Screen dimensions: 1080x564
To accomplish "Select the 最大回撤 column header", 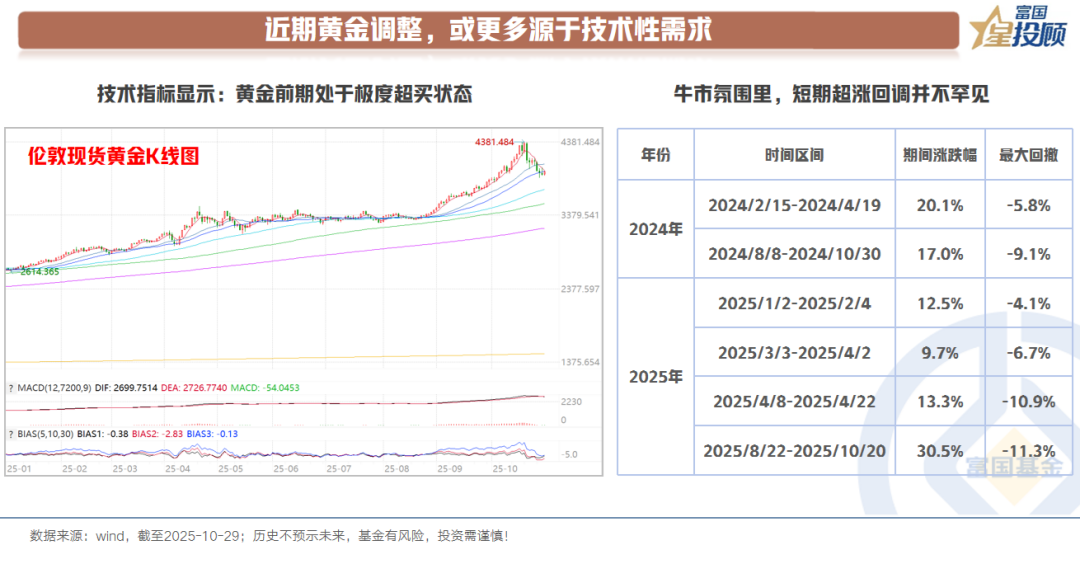I will pyautogui.click(x=1029, y=155).
